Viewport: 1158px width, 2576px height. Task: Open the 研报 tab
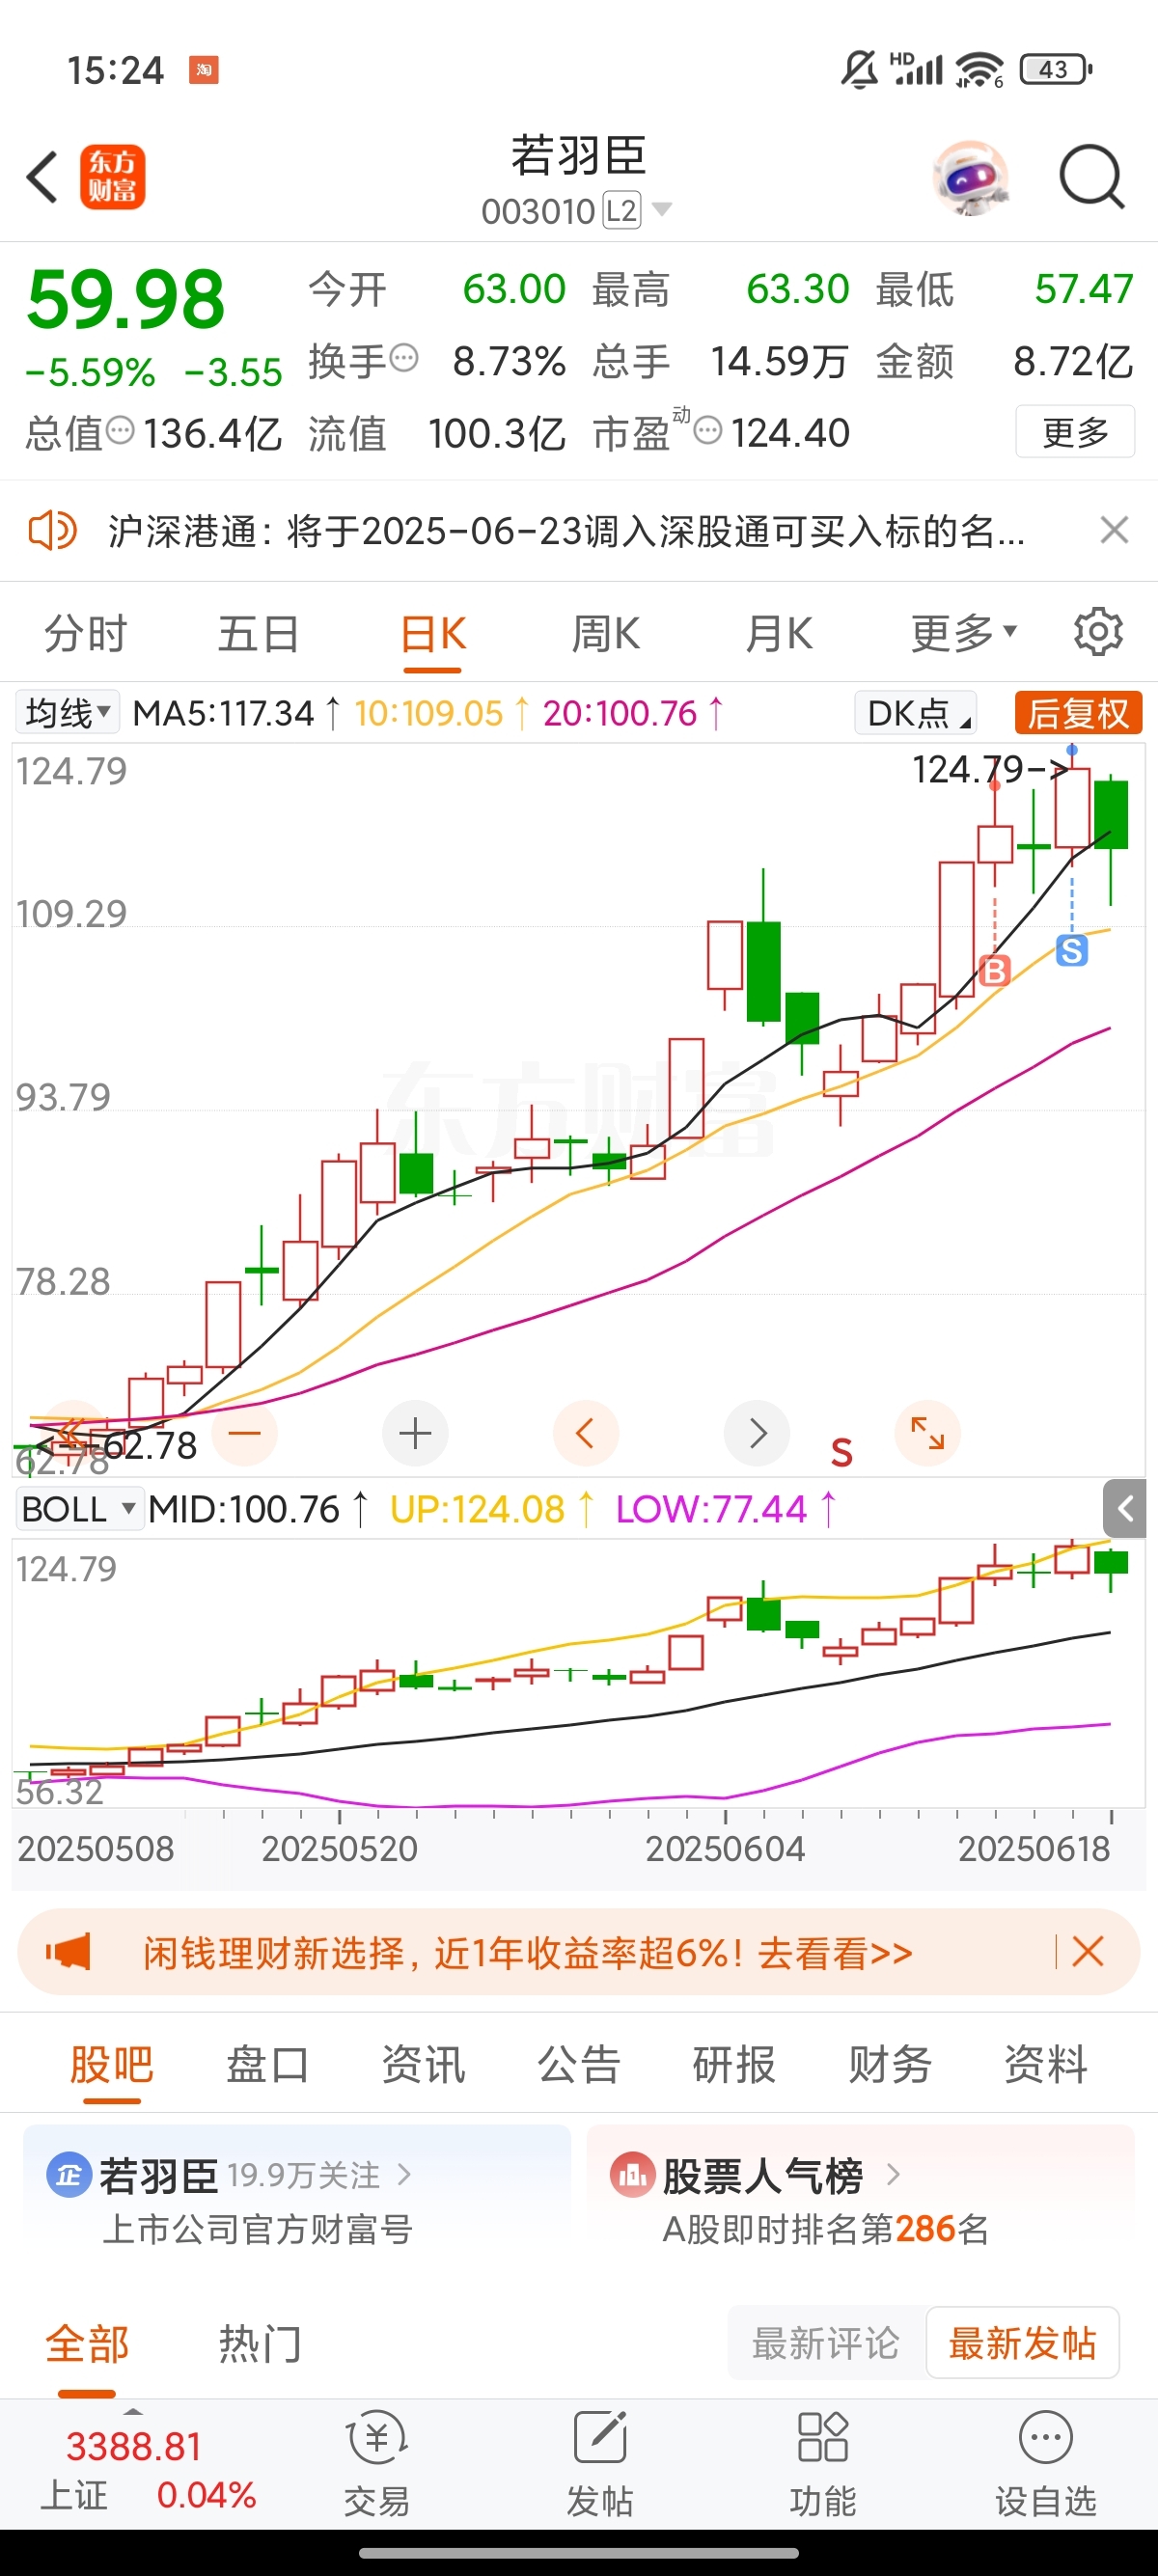[x=734, y=2064]
